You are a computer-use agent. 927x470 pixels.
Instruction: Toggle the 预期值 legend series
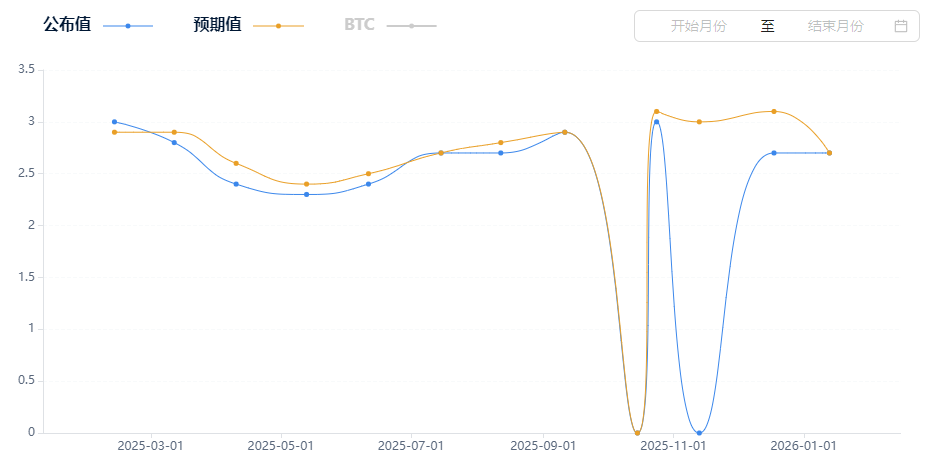(x=247, y=25)
